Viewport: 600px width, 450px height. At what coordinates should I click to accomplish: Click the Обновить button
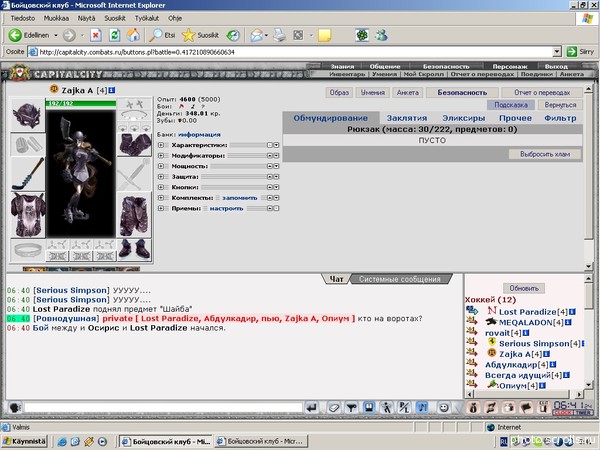pyautogui.click(x=524, y=288)
